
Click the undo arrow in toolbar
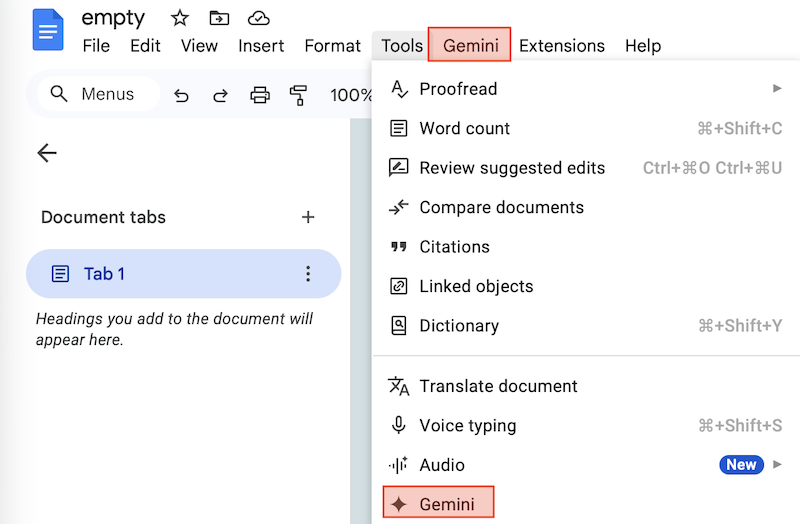point(181,95)
